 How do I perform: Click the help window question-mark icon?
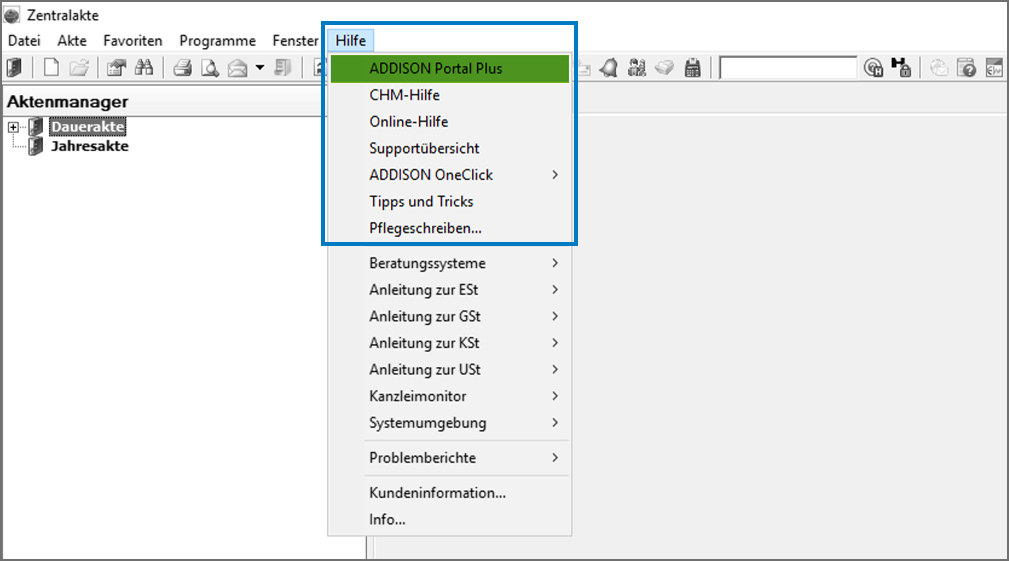(967, 68)
